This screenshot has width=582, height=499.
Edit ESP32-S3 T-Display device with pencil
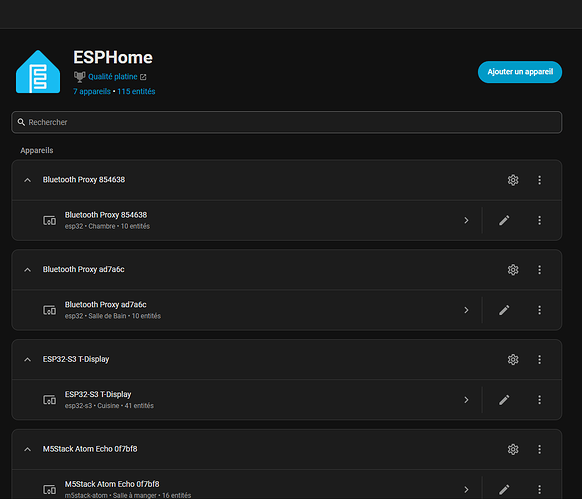[x=504, y=400]
